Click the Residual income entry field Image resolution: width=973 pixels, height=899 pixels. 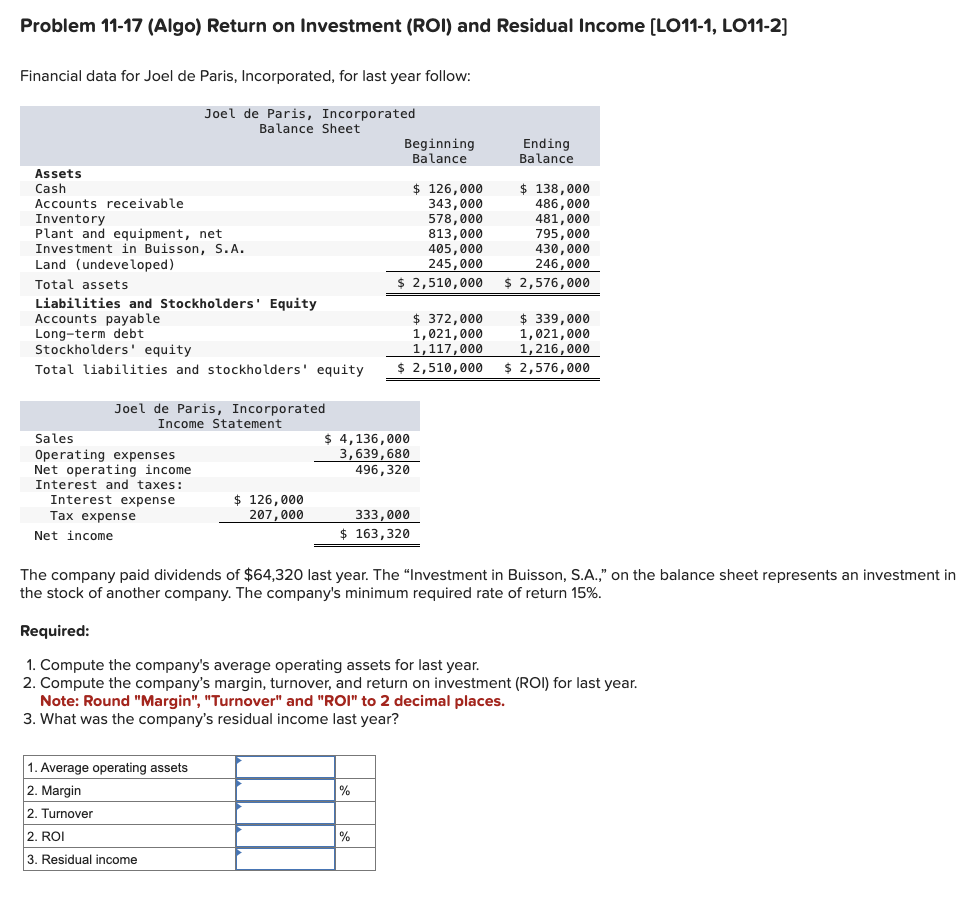click(x=285, y=859)
